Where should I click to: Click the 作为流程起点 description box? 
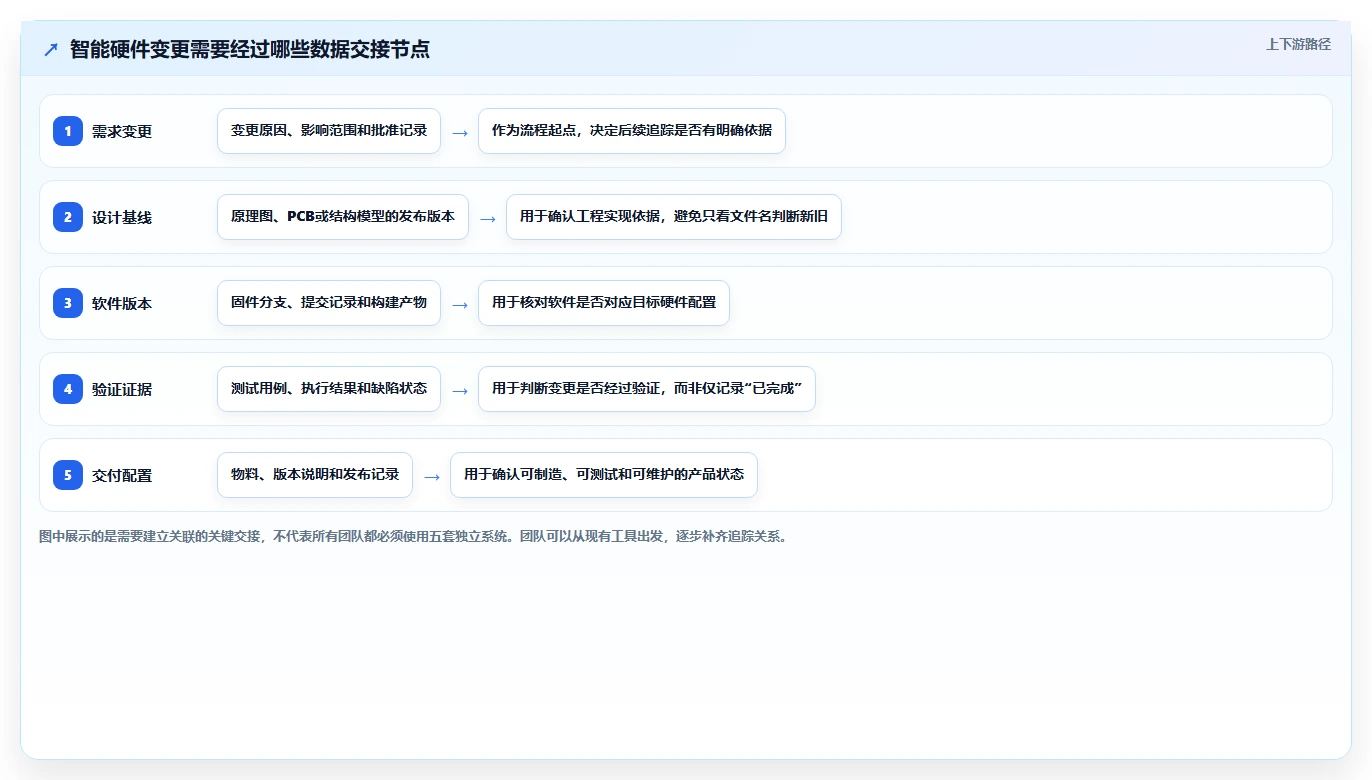click(x=632, y=131)
